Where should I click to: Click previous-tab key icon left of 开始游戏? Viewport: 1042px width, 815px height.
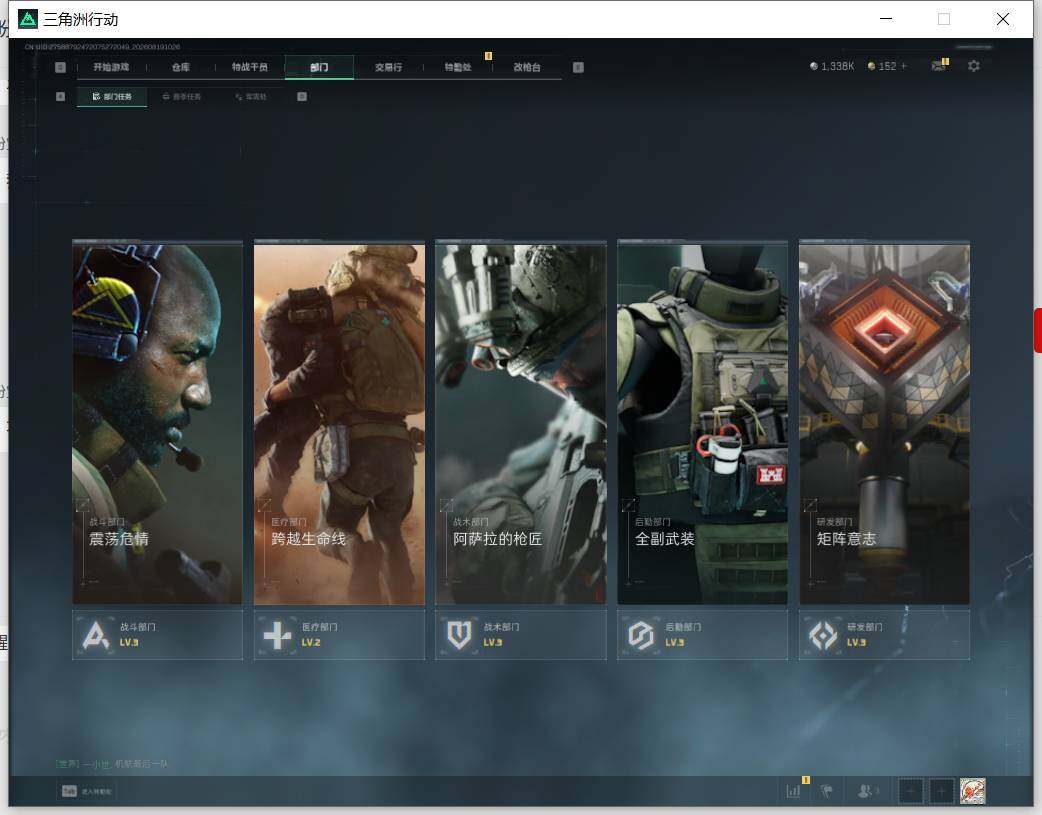tap(60, 67)
